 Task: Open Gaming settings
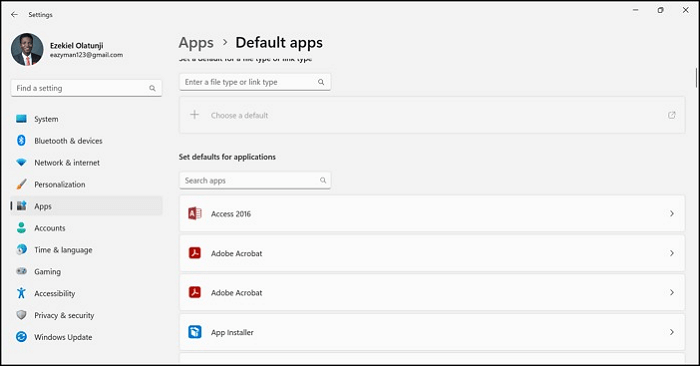(86, 272)
